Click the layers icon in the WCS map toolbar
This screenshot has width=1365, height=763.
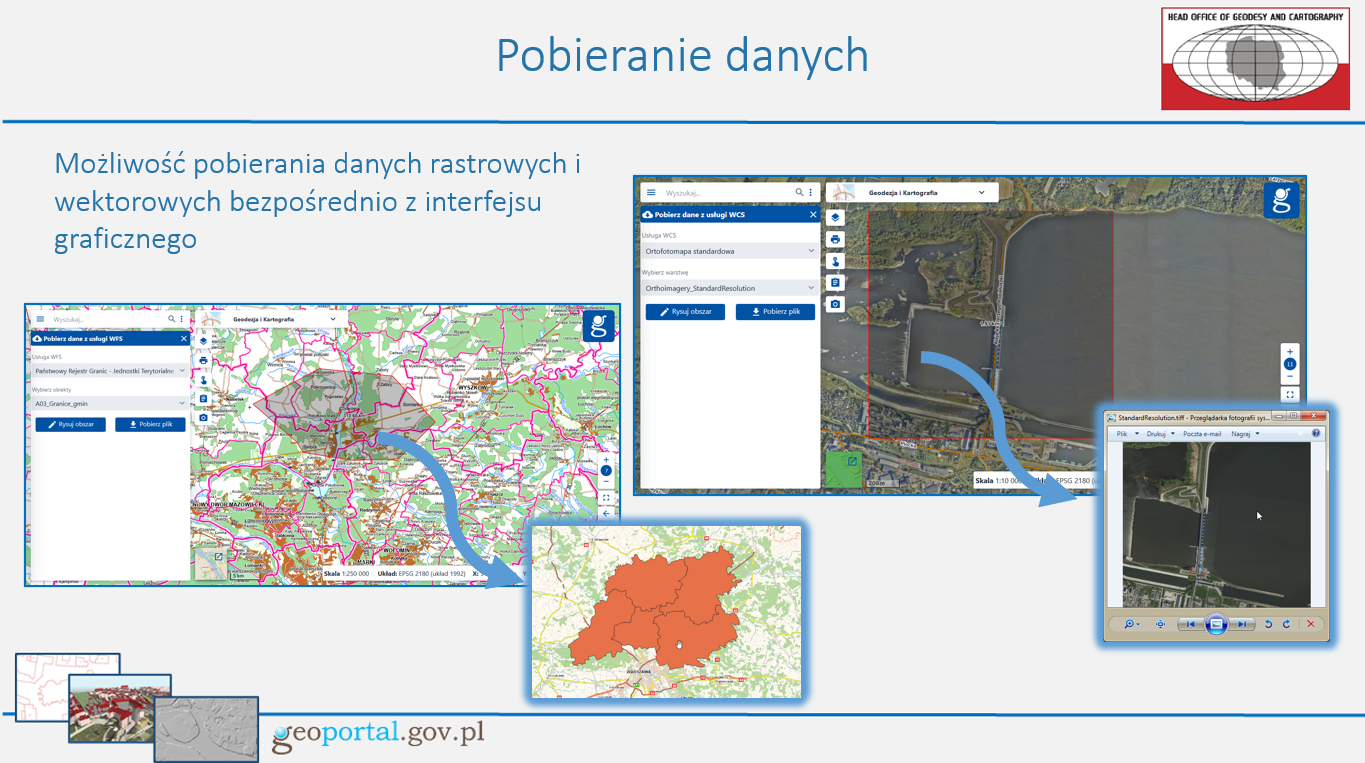pos(835,218)
